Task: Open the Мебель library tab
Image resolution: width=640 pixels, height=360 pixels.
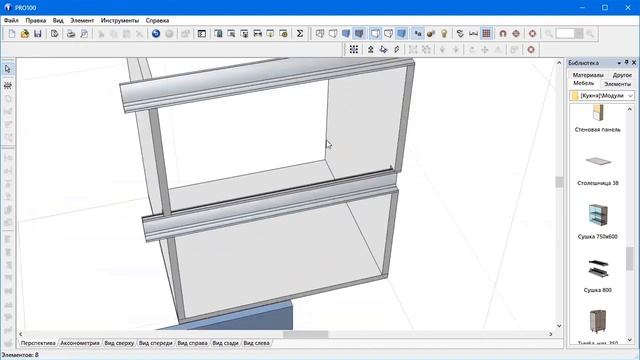Action: pyautogui.click(x=584, y=83)
